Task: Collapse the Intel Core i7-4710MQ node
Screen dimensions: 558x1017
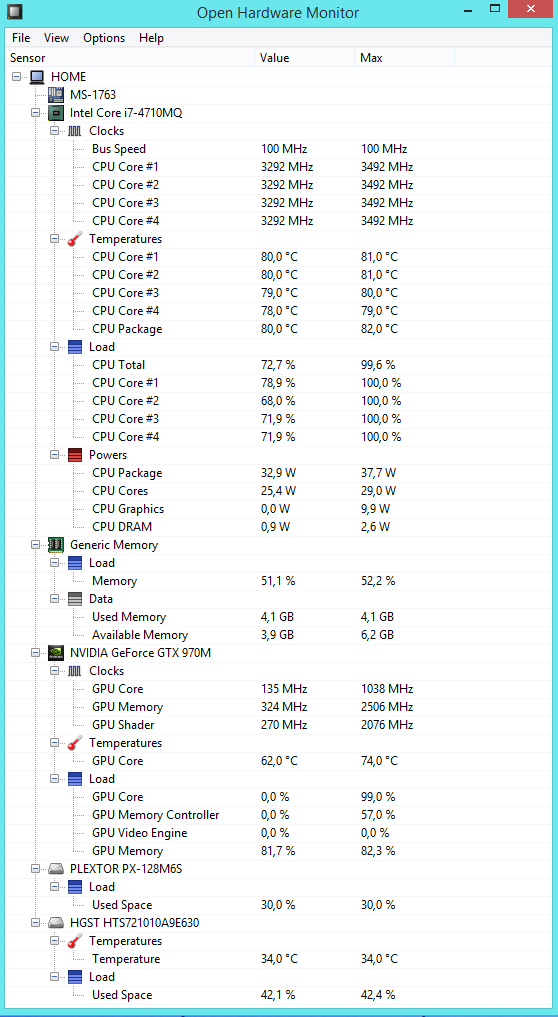Action: point(36,113)
